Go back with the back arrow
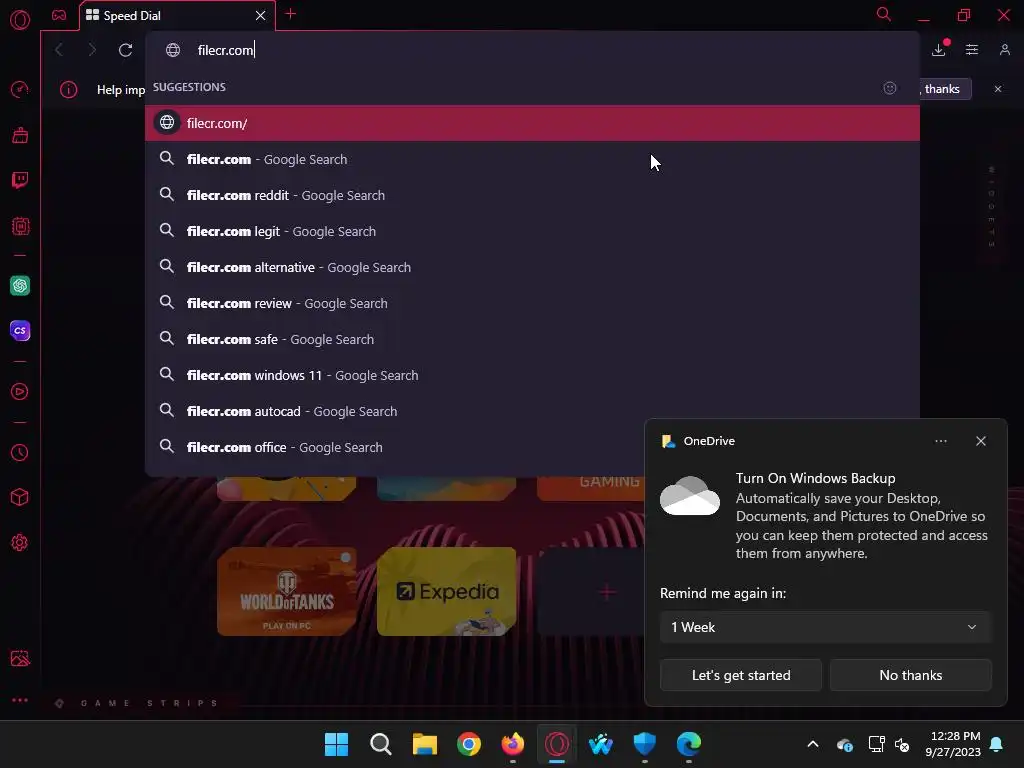Screen dimensions: 1024x768 coord(59,50)
